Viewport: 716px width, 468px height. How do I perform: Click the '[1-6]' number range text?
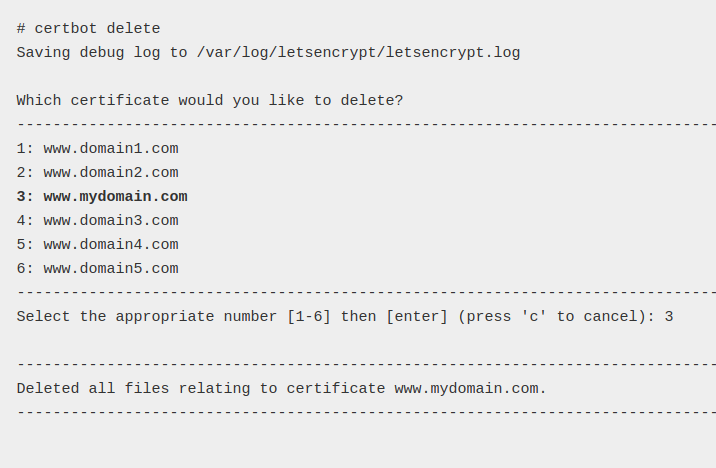[309, 316]
